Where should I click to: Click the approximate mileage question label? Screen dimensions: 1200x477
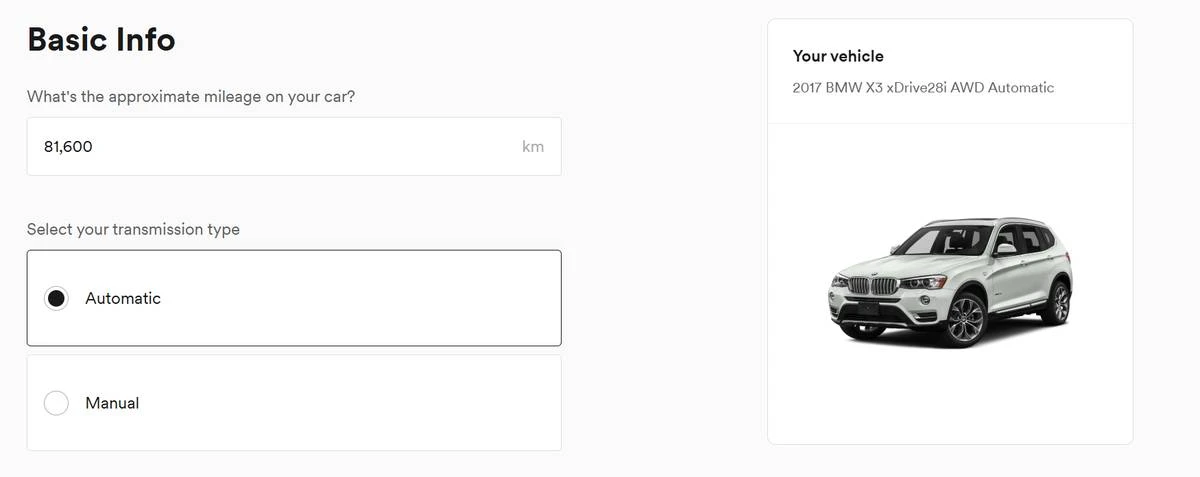191,97
